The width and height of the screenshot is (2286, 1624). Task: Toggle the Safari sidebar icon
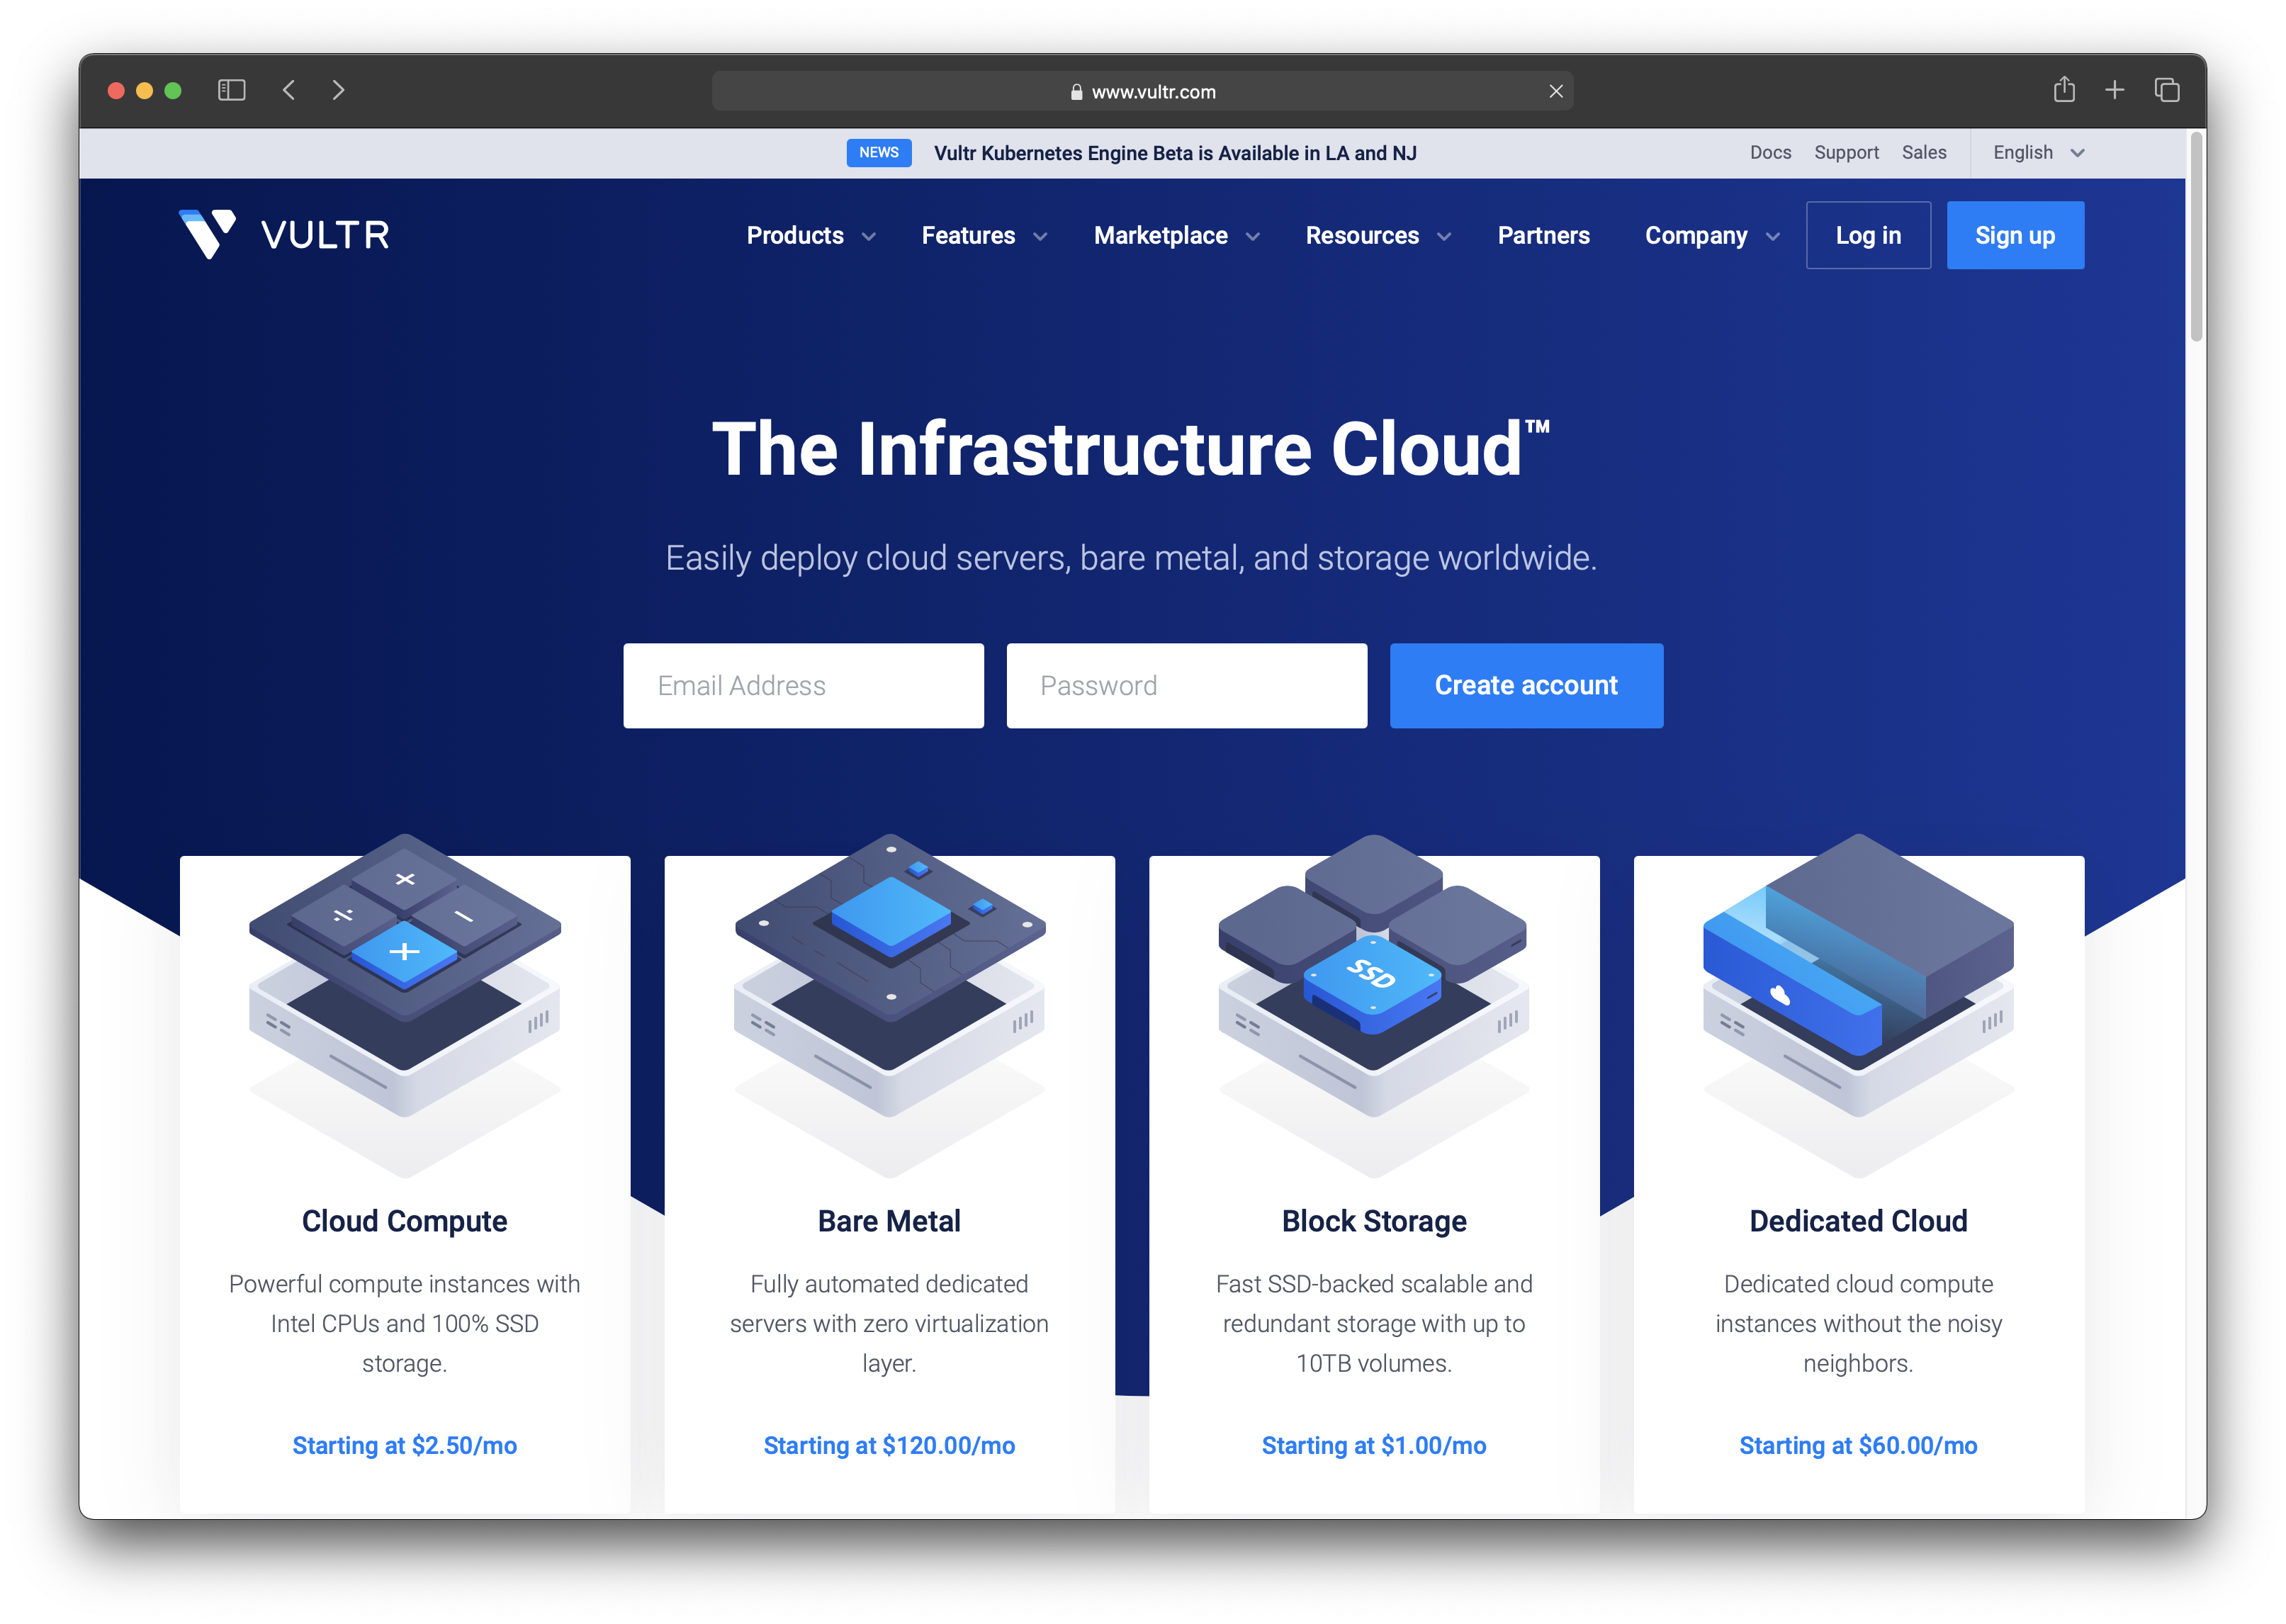[231, 90]
